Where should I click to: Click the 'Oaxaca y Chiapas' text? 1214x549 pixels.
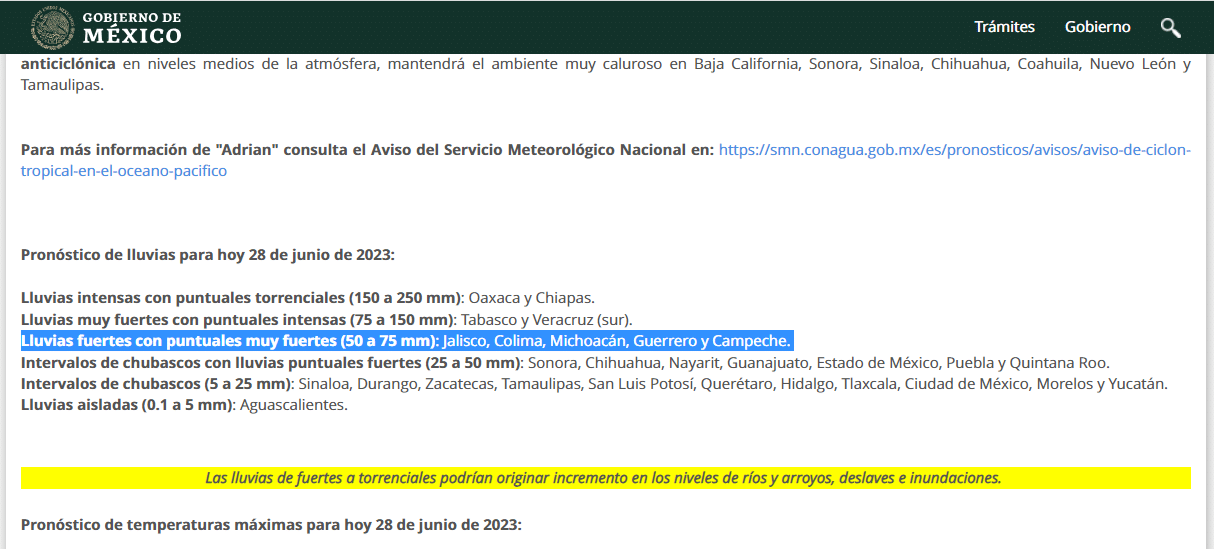click(531, 298)
